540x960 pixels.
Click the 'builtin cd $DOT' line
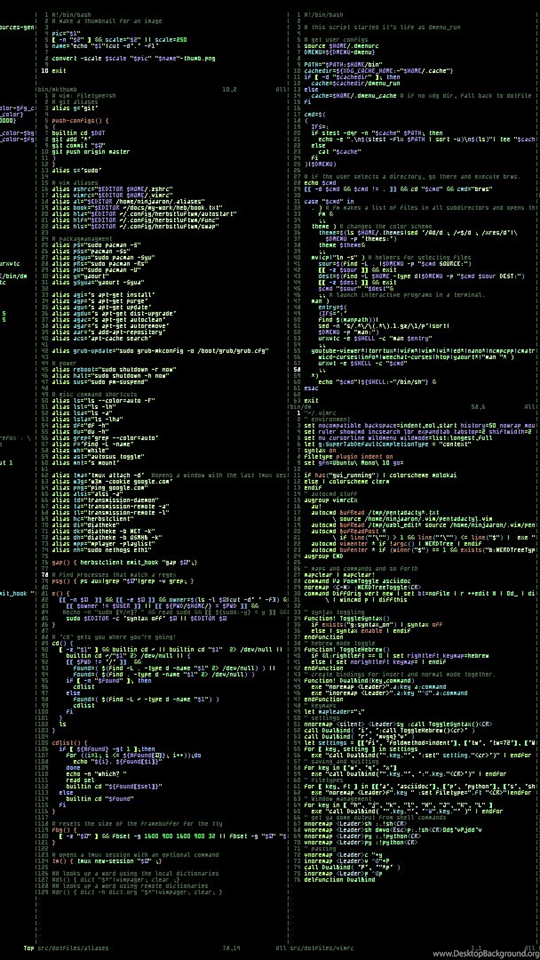click(x=78, y=133)
